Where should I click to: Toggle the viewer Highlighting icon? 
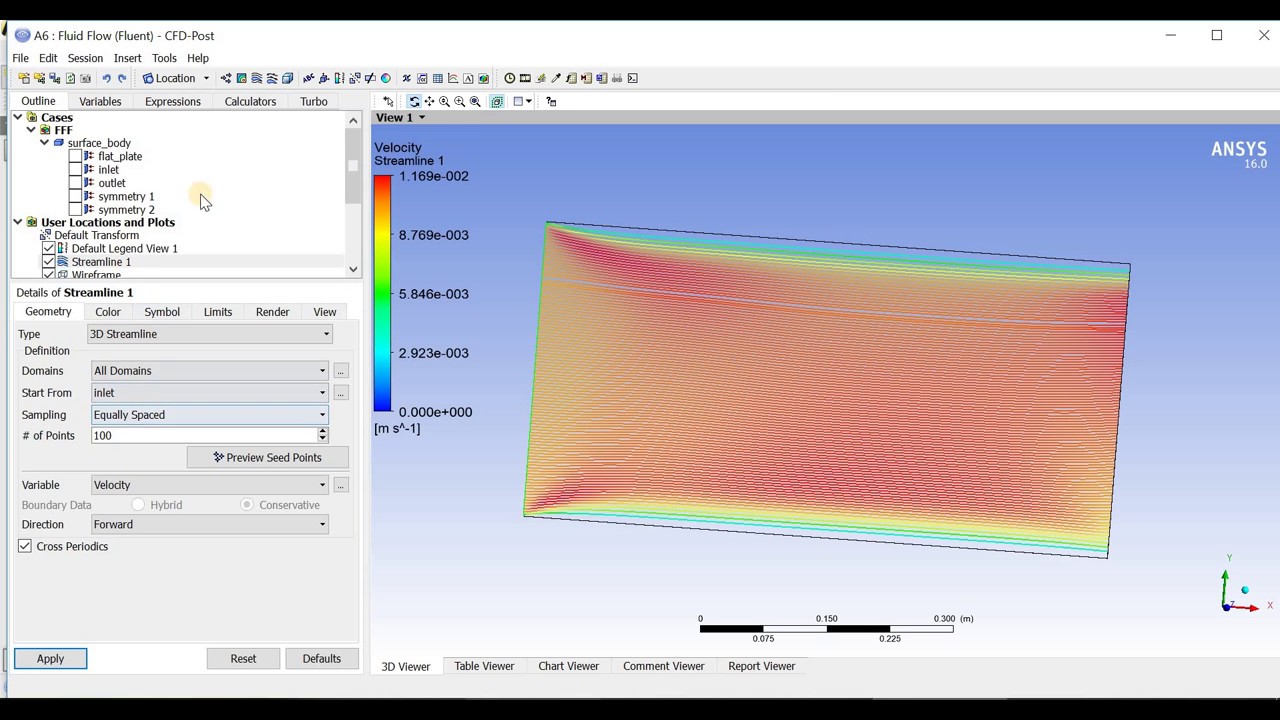pyautogui.click(x=497, y=101)
